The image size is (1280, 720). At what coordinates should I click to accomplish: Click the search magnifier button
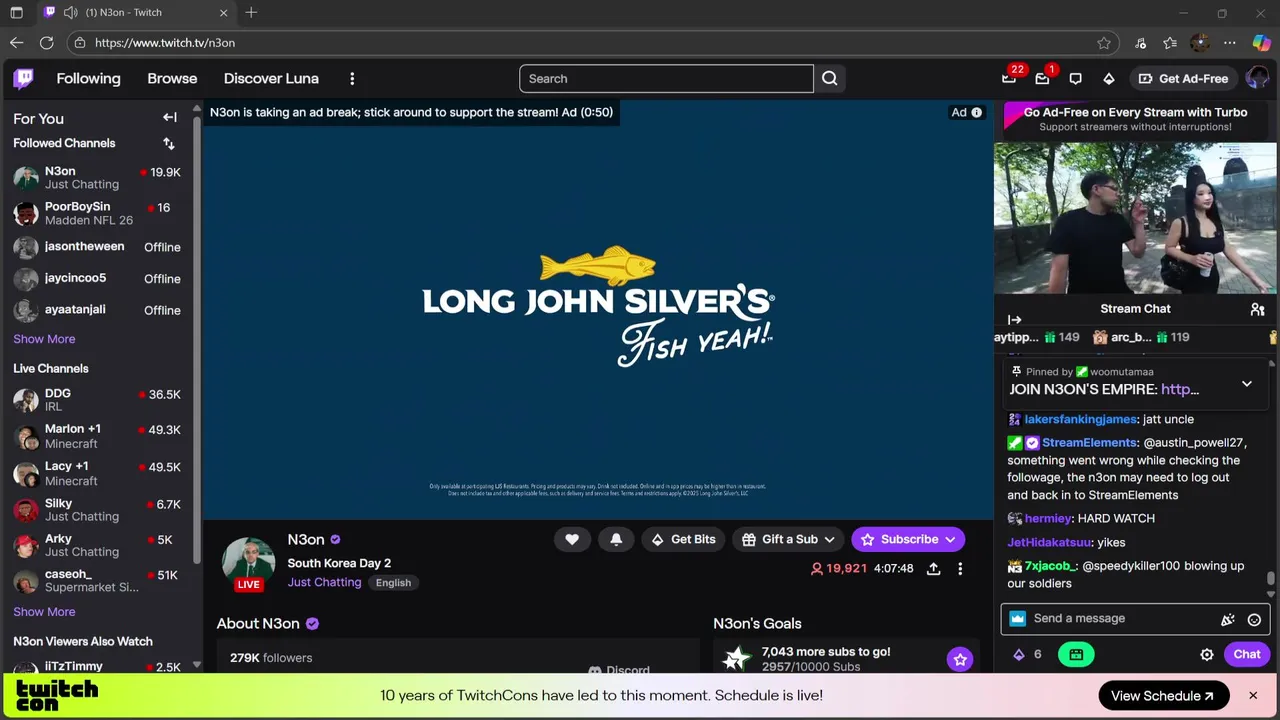coord(830,79)
